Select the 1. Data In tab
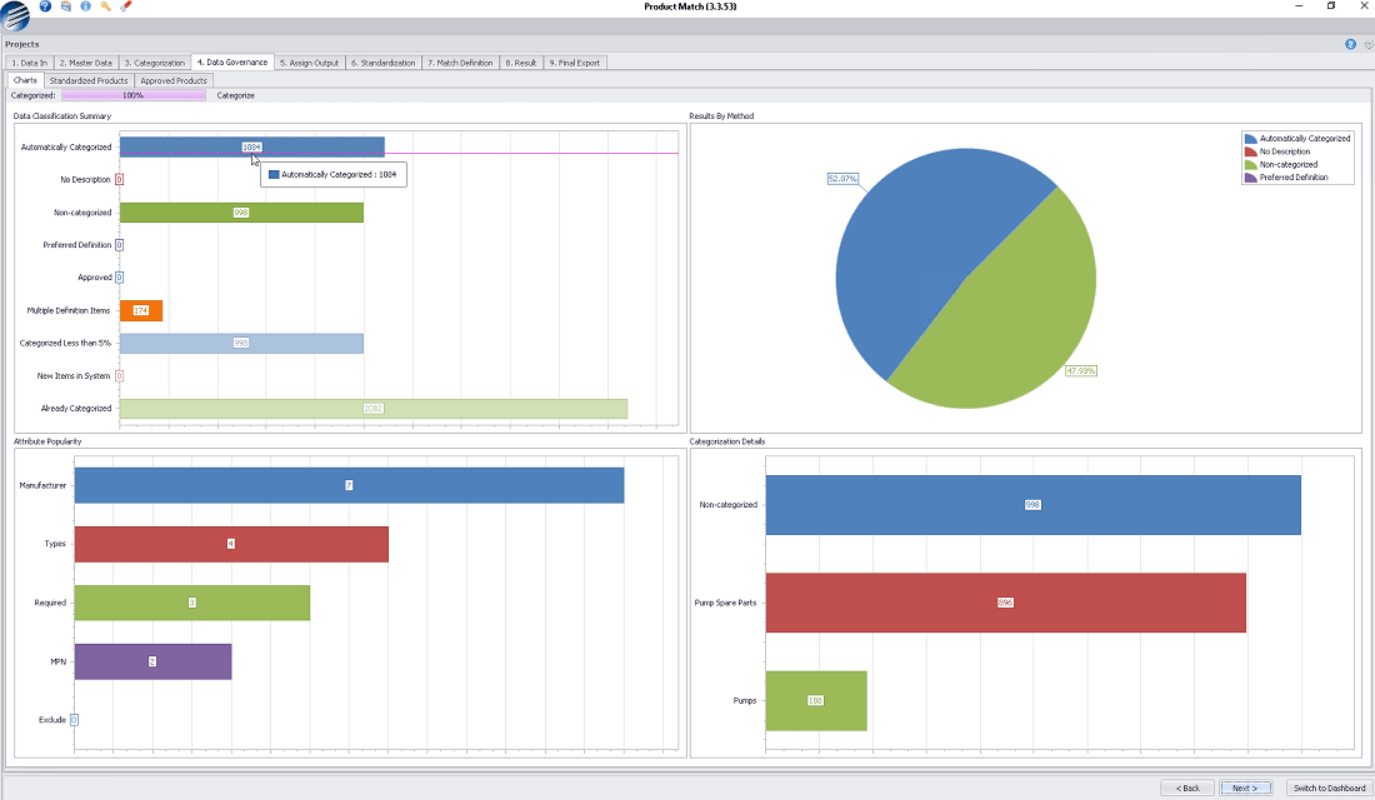Screen dimensions: 1375x800 click(27, 61)
